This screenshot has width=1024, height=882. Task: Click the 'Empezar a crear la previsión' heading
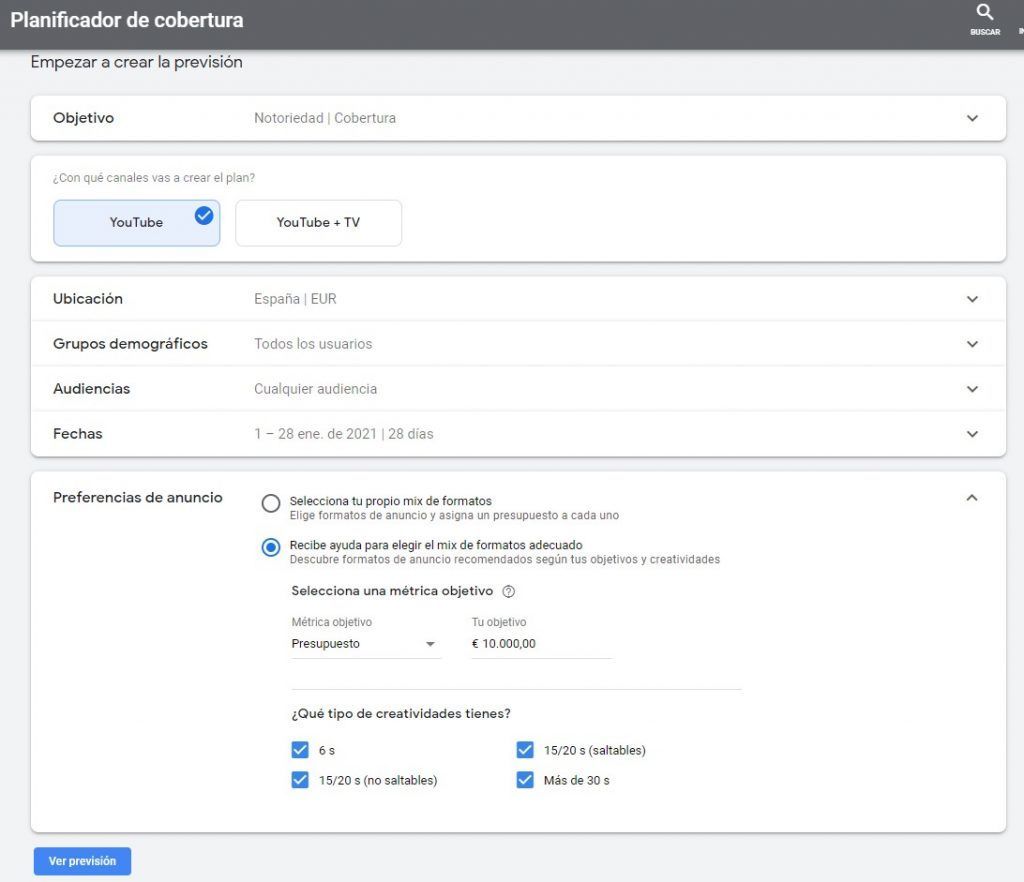coord(136,62)
